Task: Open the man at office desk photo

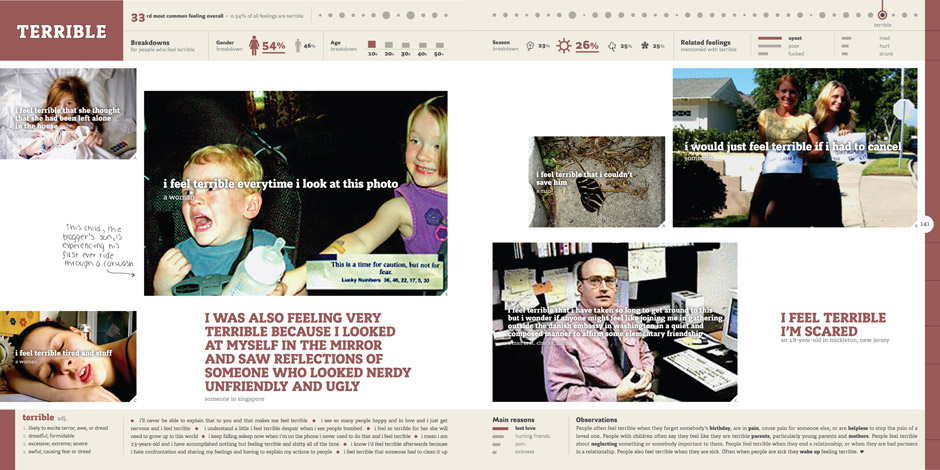Action: (x=614, y=322)
